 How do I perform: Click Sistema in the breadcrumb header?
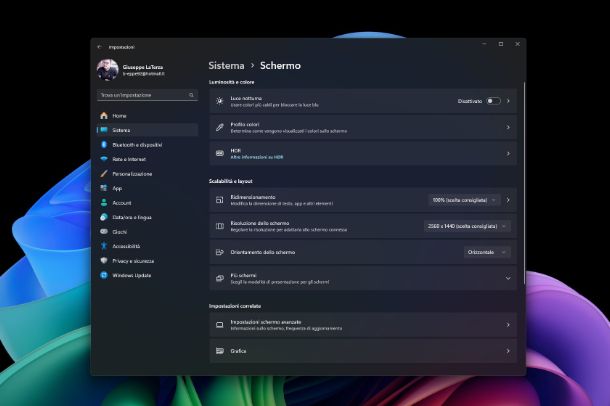(226, 65)
